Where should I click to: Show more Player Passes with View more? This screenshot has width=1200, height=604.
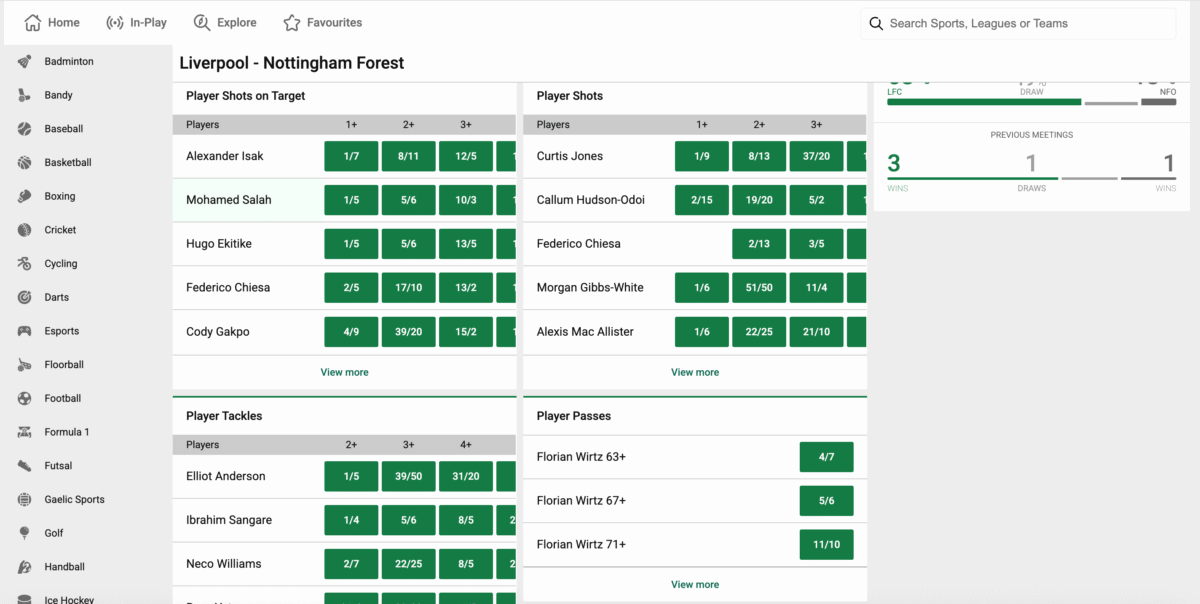pyautogui.click(x=695, y=585)
